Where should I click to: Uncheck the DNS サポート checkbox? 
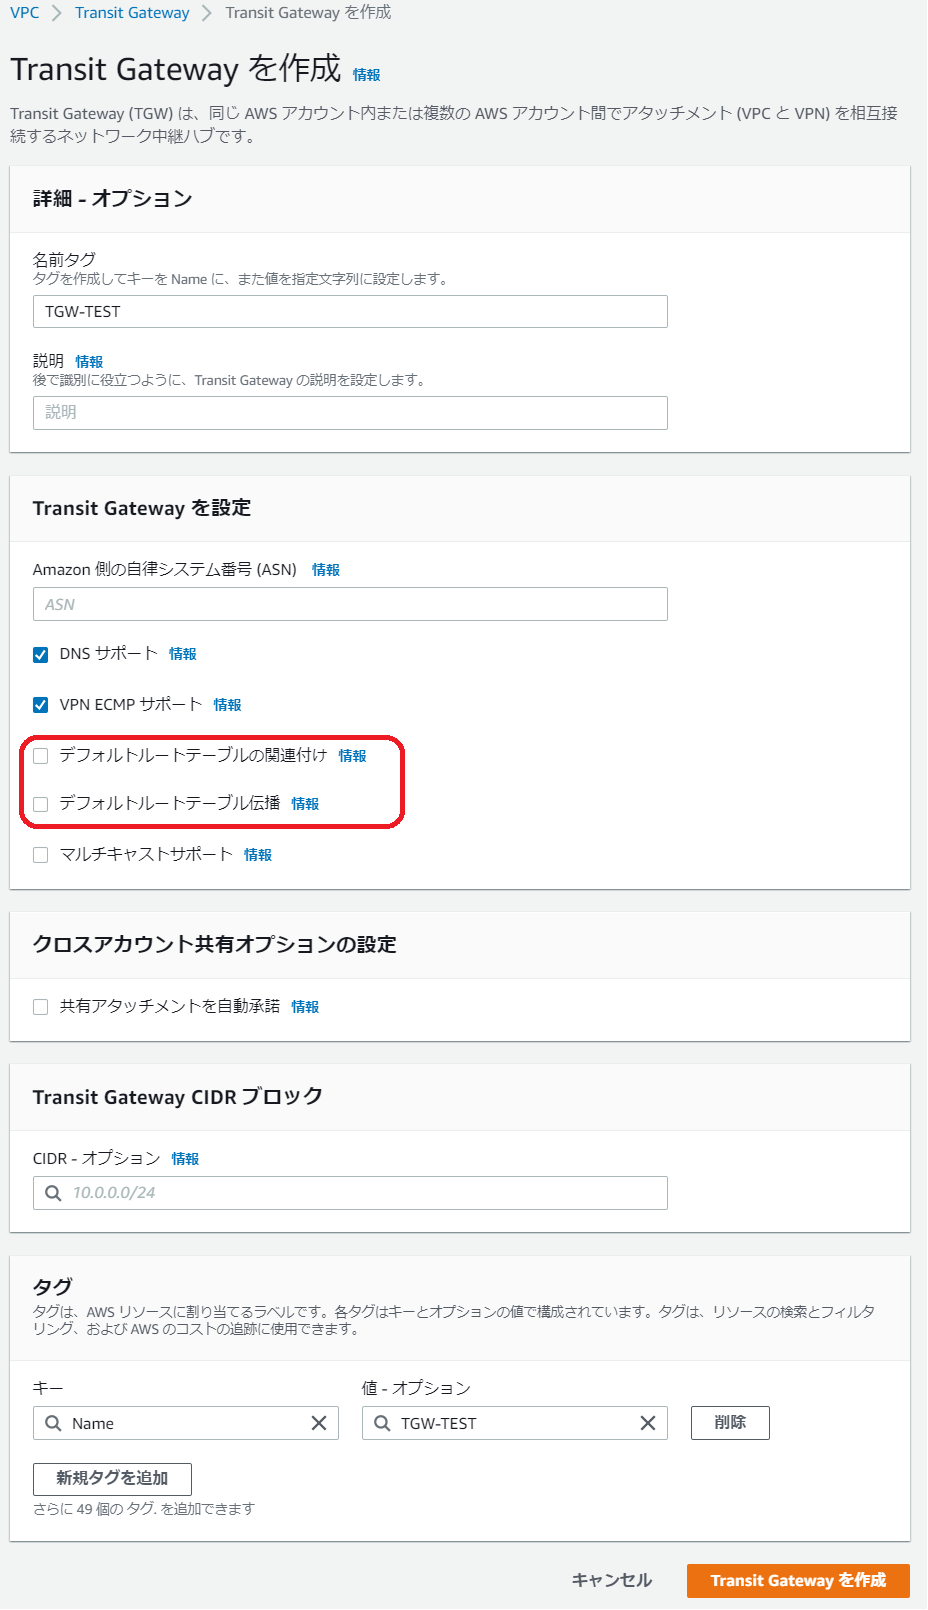click(x=40, y=654)
